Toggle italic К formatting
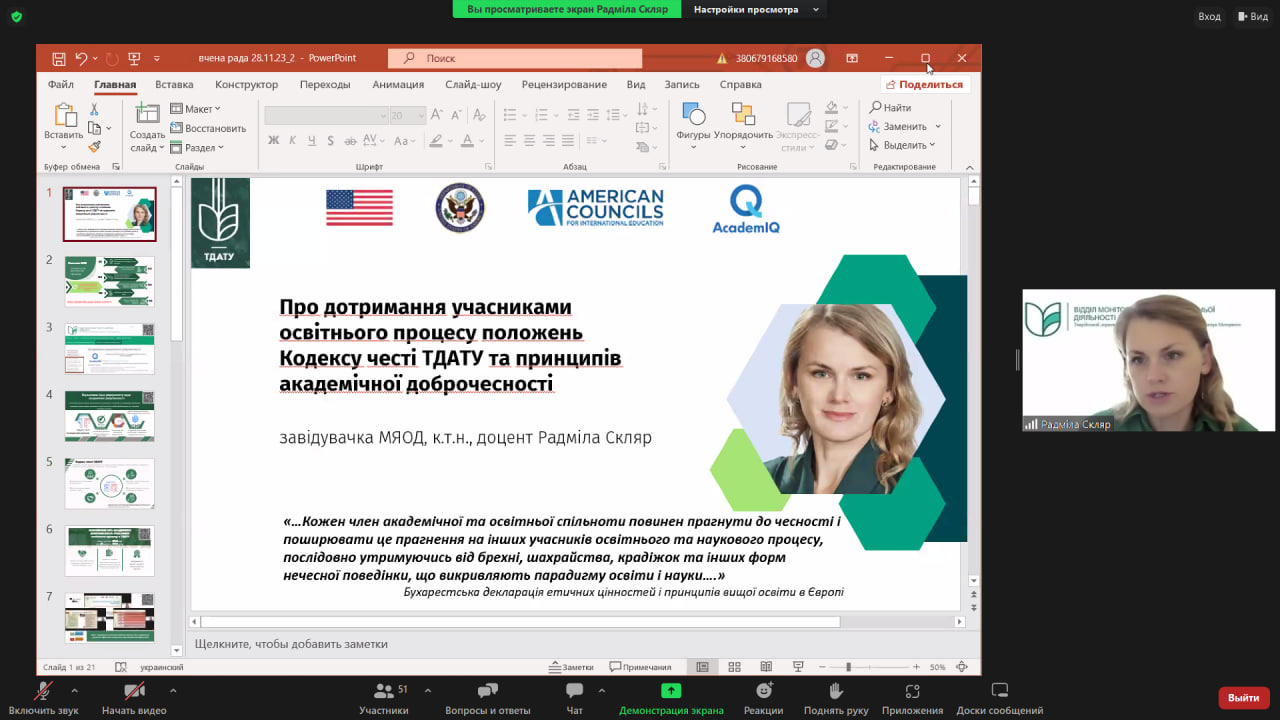The height and width of the screenshot is (720, 1280). coord(291,140)
